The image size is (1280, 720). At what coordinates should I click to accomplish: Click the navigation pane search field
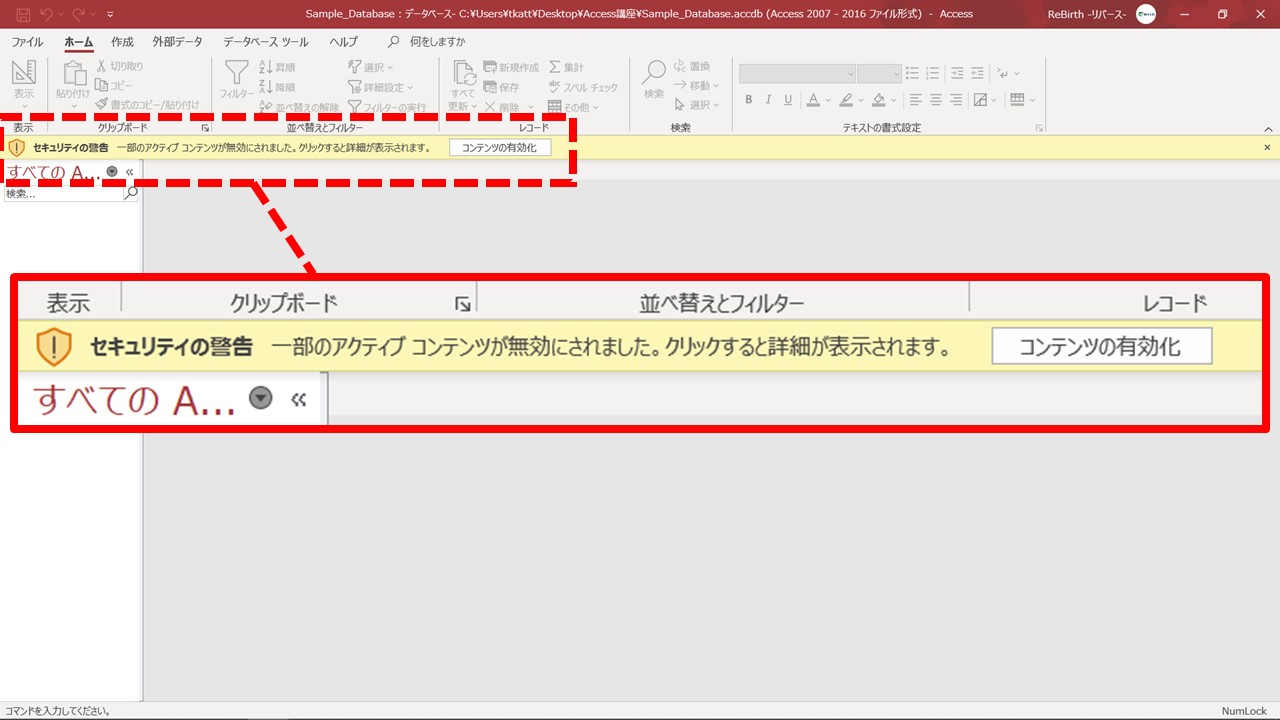pyautogui.click(x=62, y=194)
